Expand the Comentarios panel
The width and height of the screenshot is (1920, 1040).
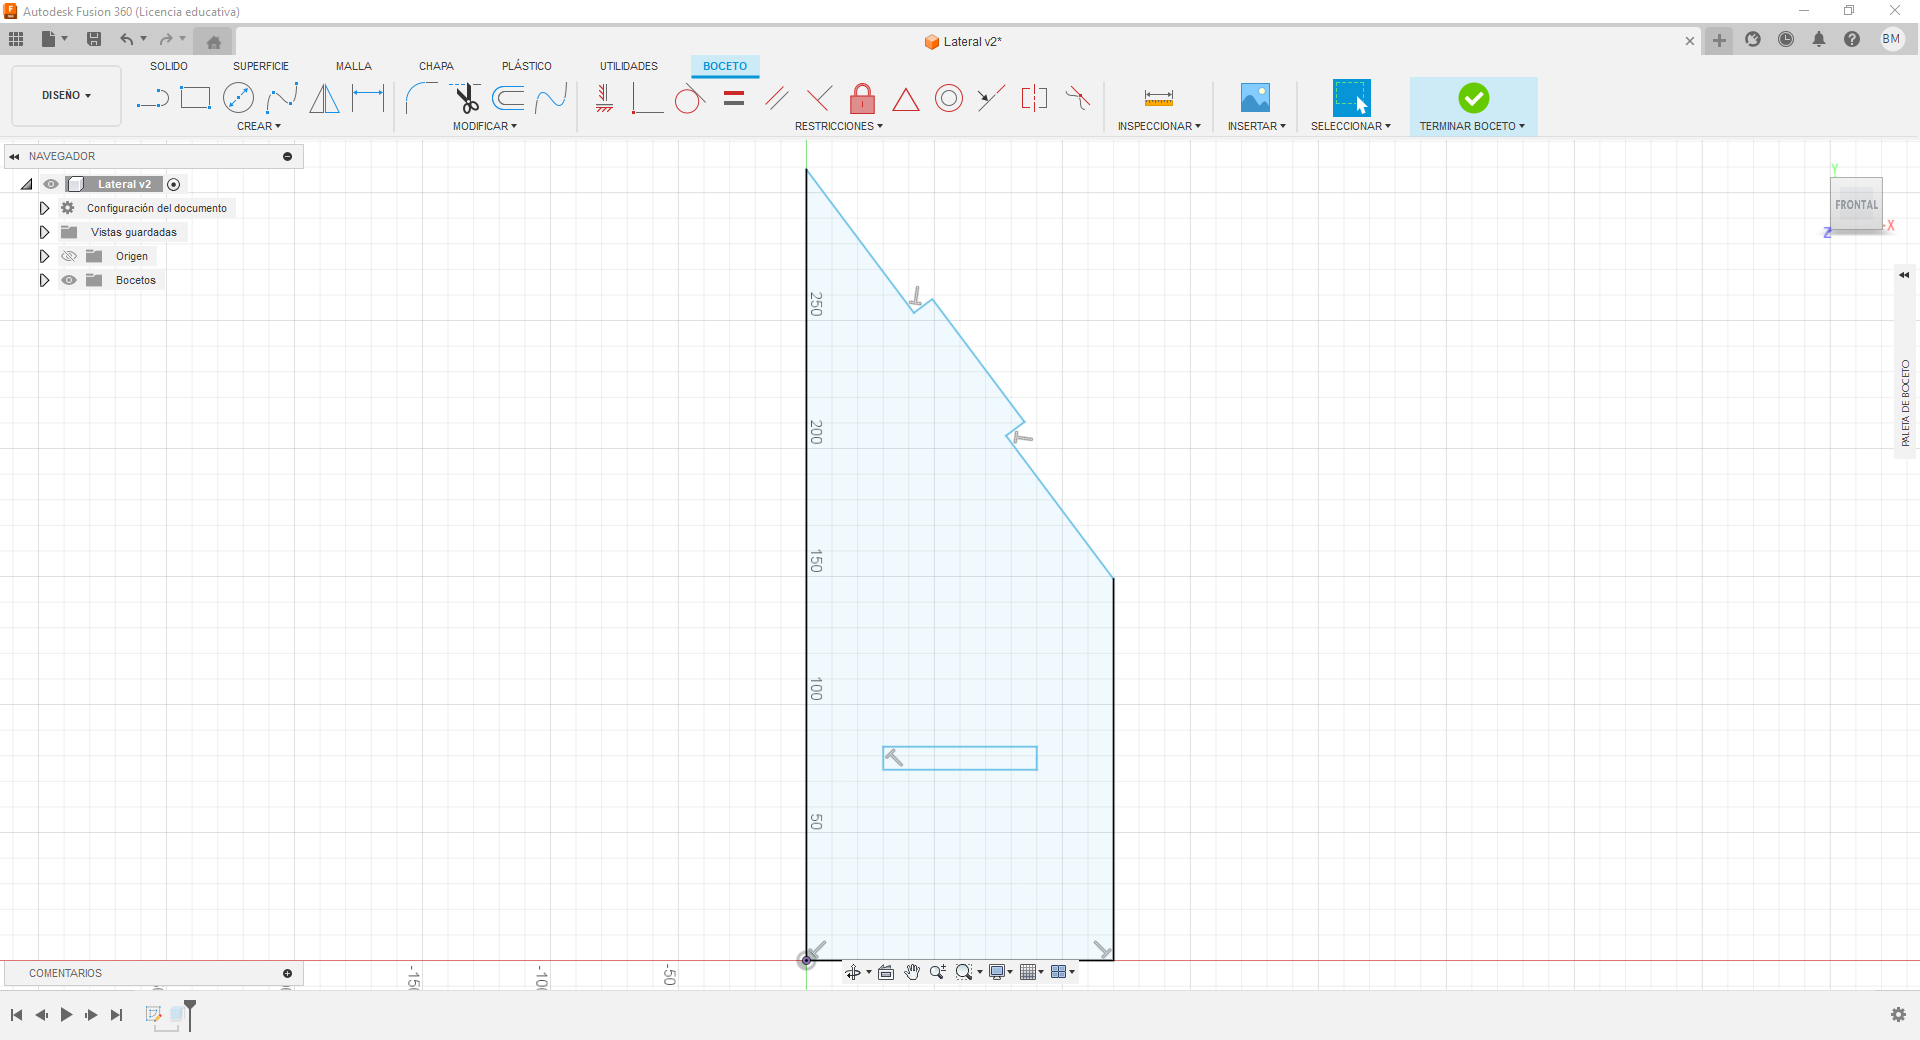287,973
